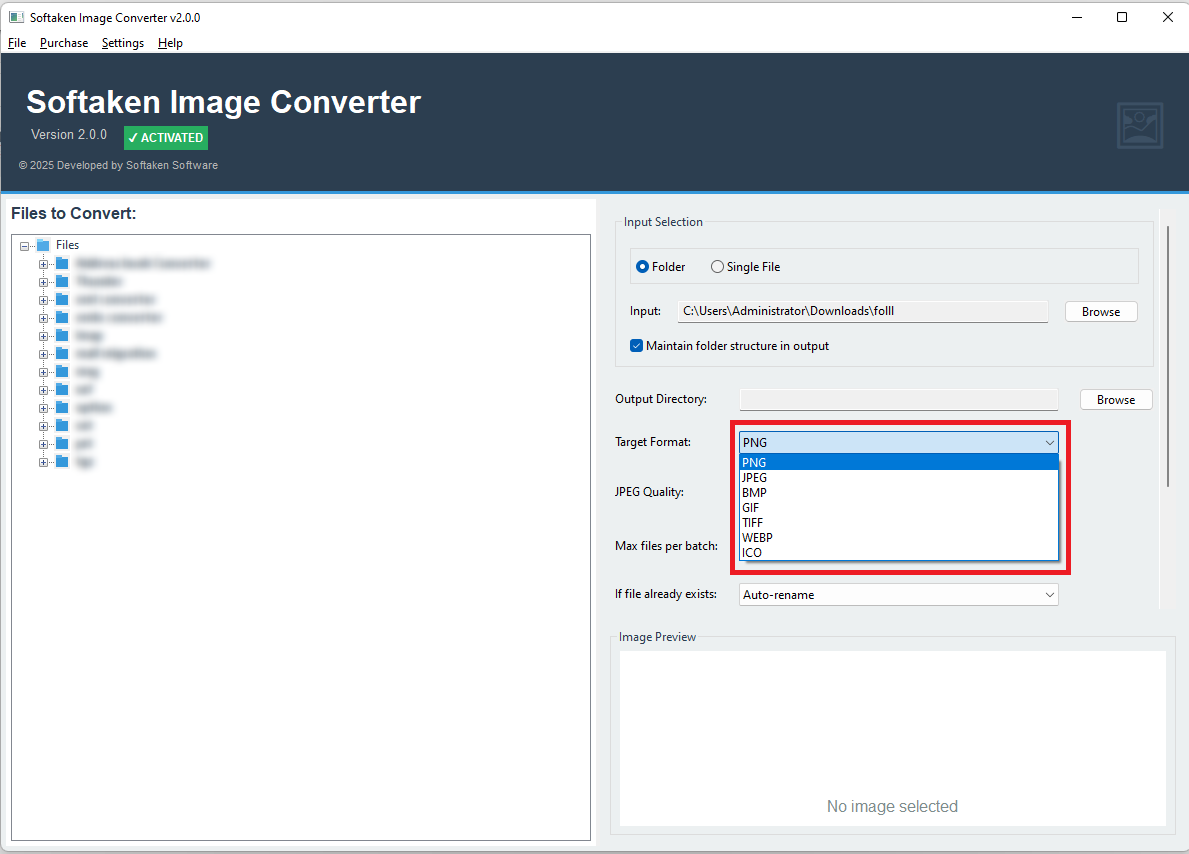
Task: Collapse the Files root node
Action: pyautogui.click(x=24, y=246)
